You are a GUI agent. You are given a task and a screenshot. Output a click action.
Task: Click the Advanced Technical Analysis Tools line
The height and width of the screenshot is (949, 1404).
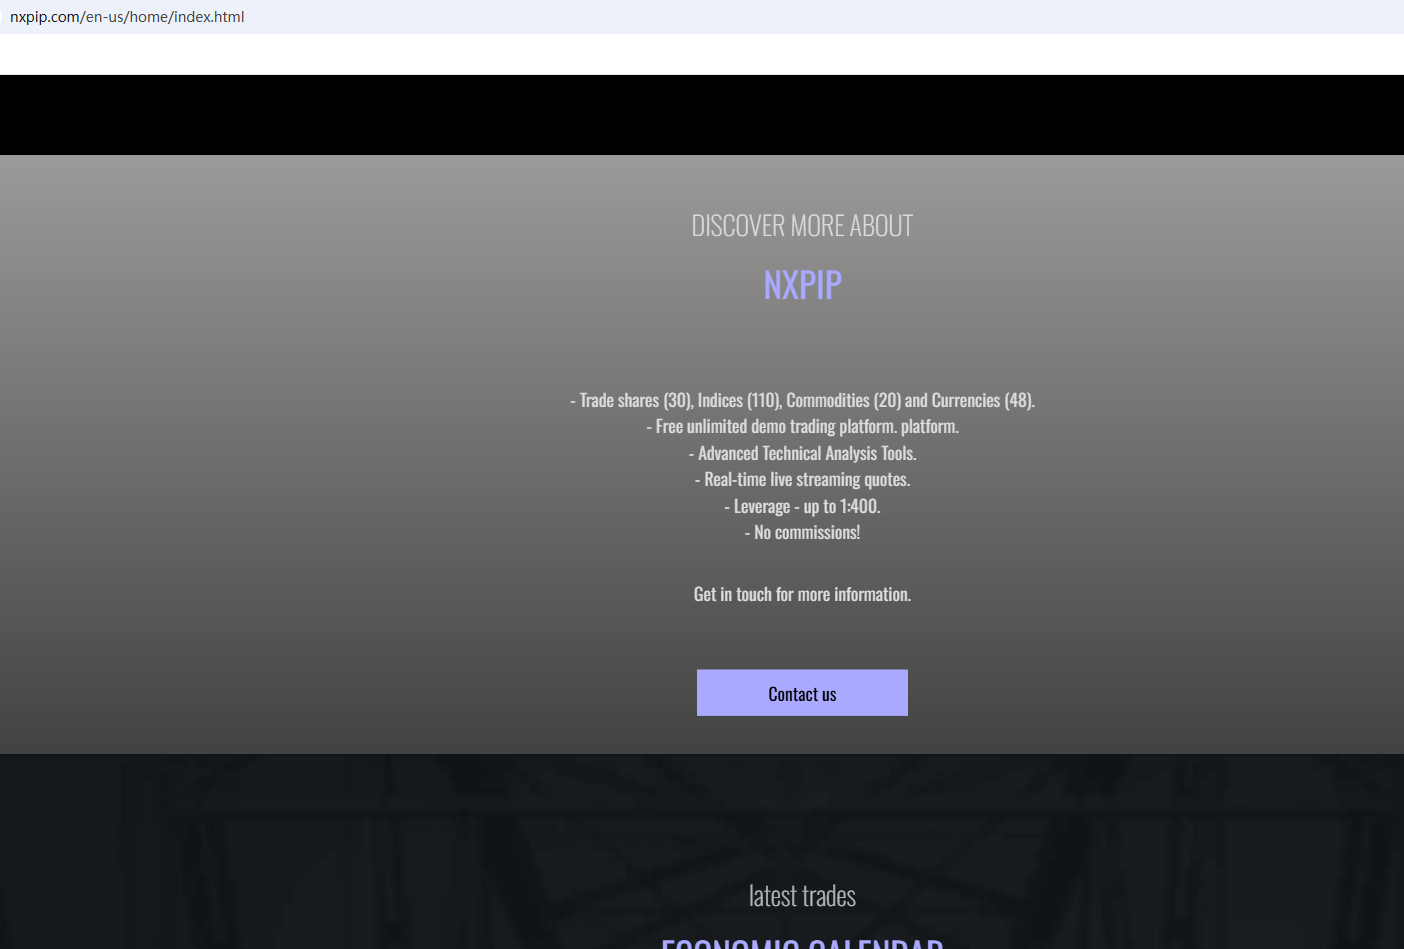[802, 453]
